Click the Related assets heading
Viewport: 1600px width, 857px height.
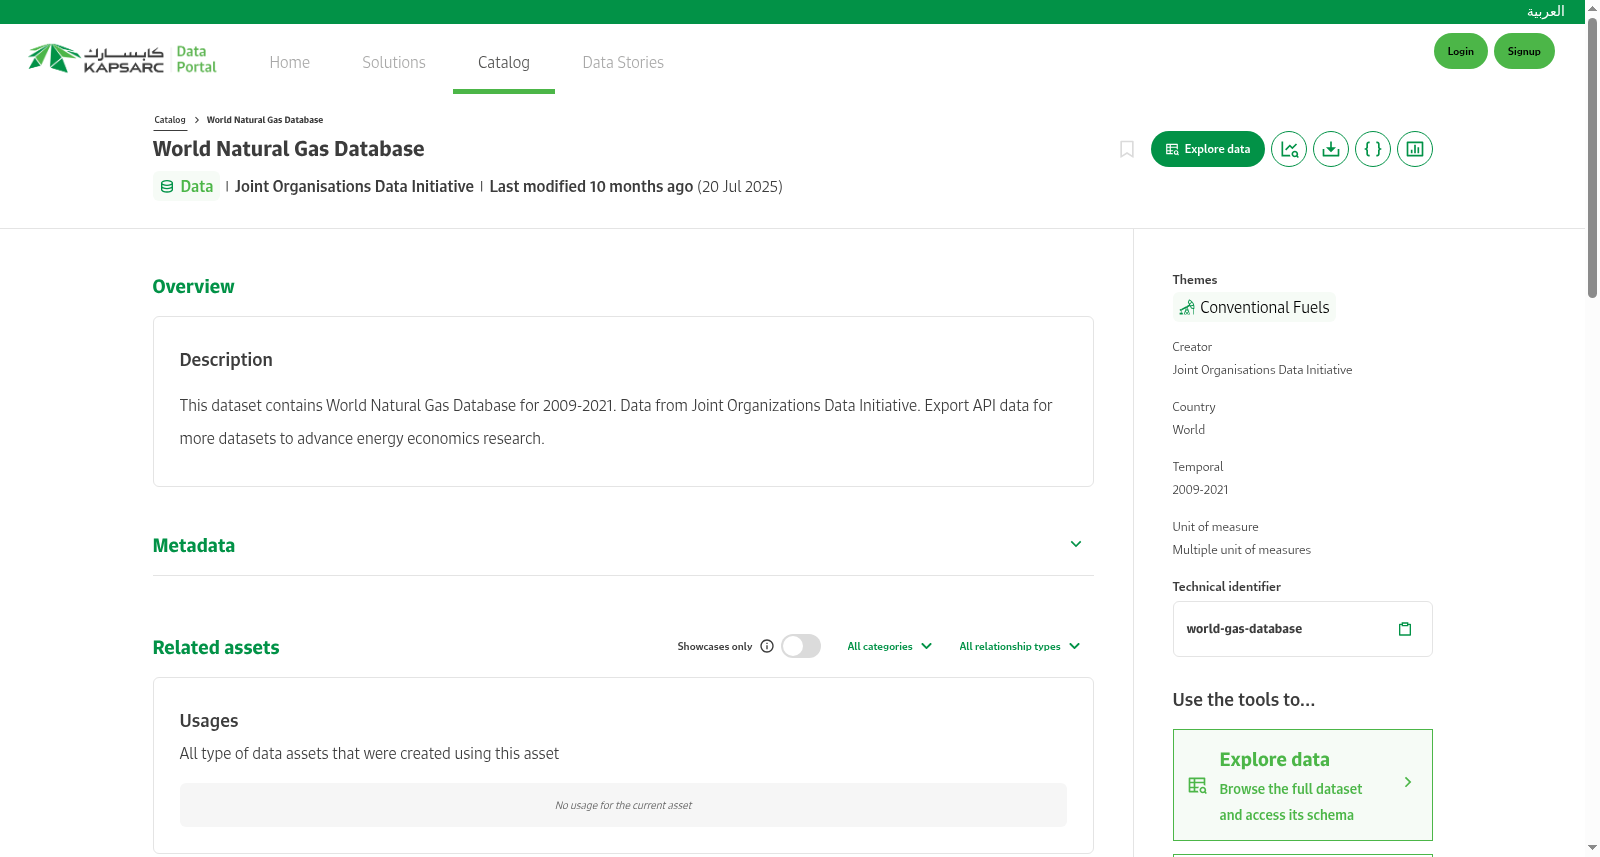(216, 647)
